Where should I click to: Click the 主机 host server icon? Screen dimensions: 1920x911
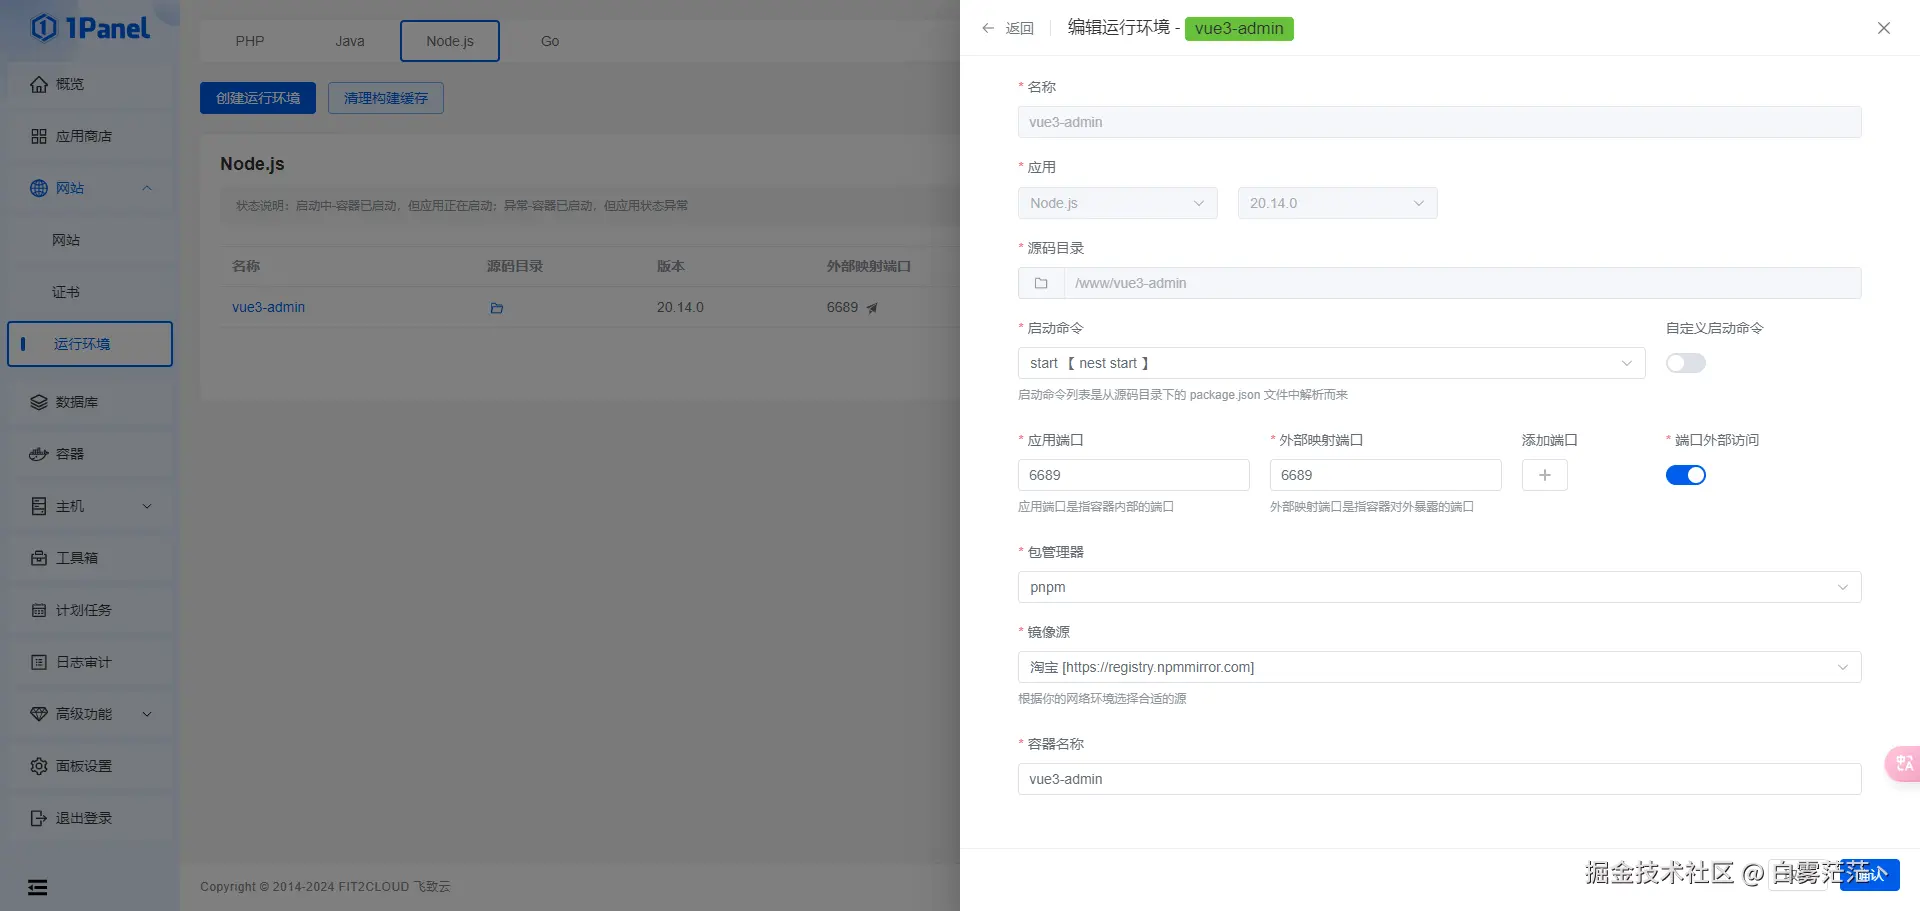(x=39, y=506)
